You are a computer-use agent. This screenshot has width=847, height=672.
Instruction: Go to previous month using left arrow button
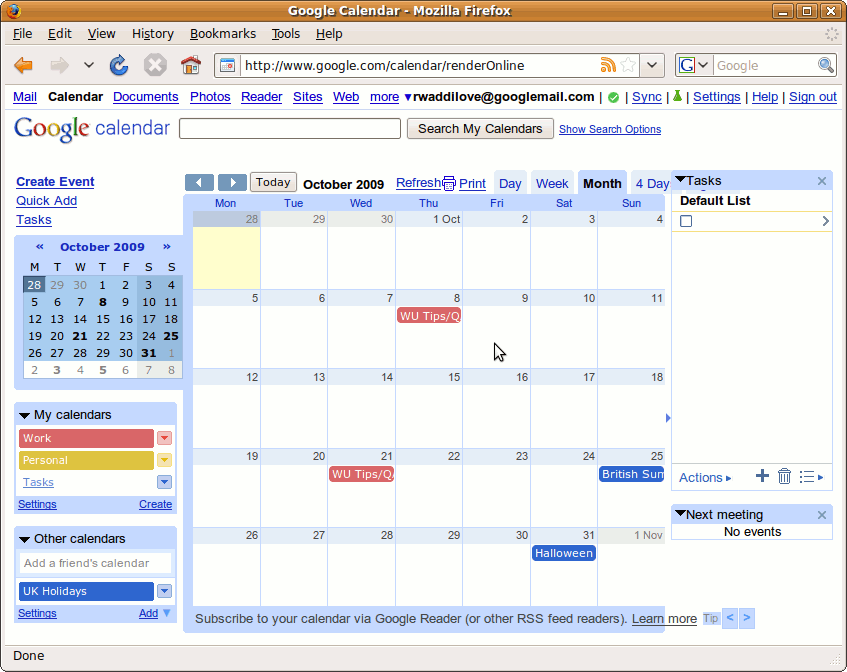200,182
